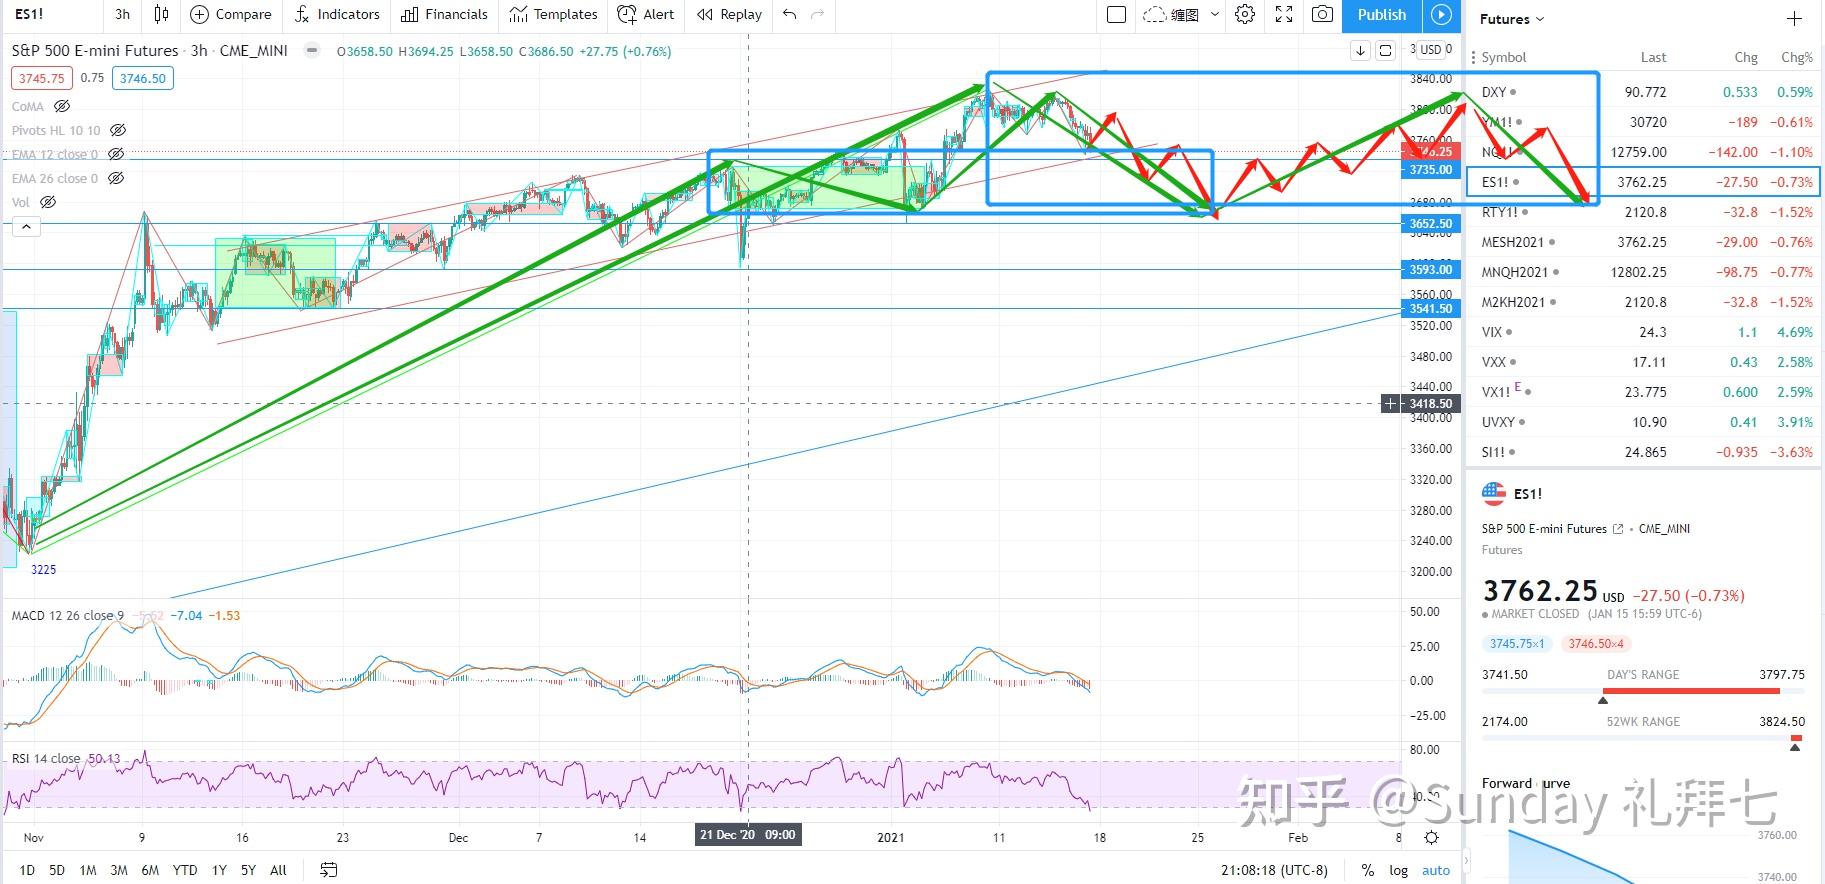Image resolution: width=1825 pixels, height=884 pixels.
Task: Click the crosshair plus on price scale
Action: pos(1390,404)
